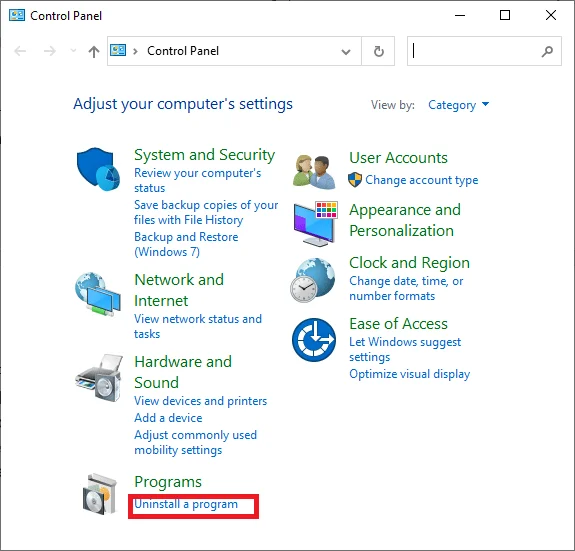Screen dimensions: 575x551
Task: Click Backup and Restore (Windows 7)
Action: (186, 245)
